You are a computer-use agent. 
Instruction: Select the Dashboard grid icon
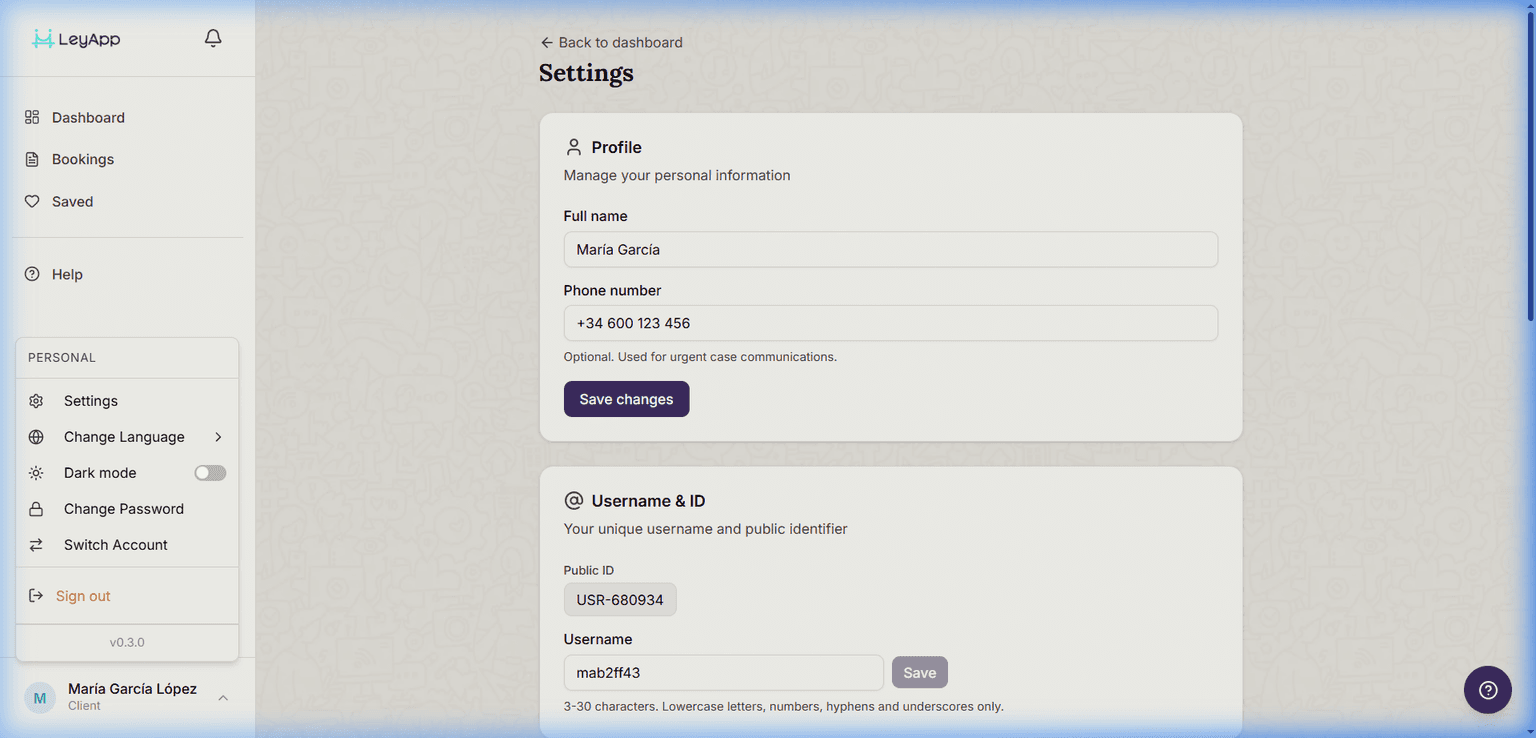tap(32, 117)
